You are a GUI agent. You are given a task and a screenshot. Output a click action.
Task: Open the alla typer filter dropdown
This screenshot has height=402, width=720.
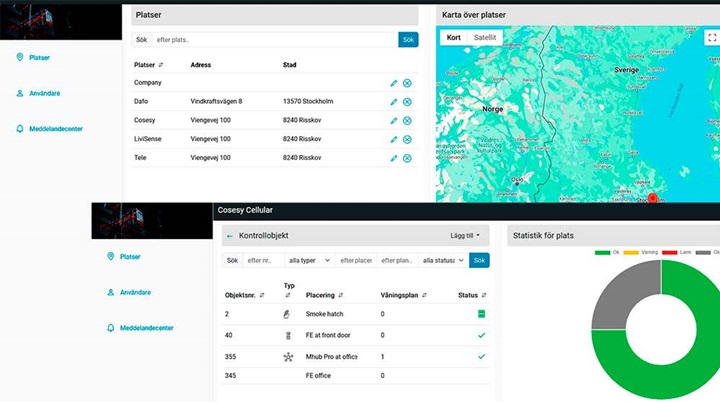click(x=309, y=260)
